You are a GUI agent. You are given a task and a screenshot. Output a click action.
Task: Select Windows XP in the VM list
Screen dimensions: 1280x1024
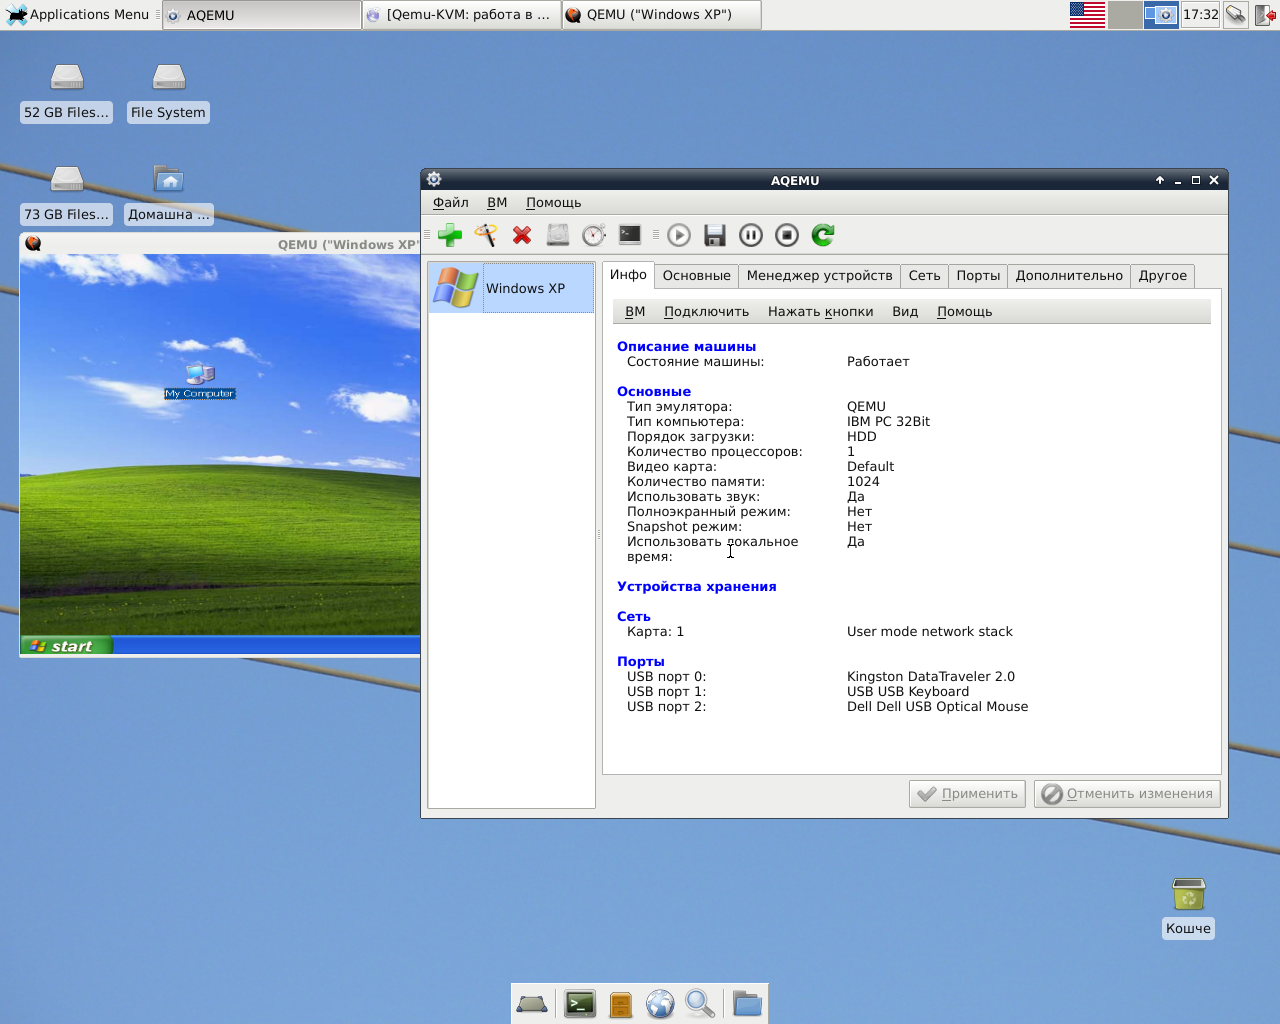coord(511,288)
